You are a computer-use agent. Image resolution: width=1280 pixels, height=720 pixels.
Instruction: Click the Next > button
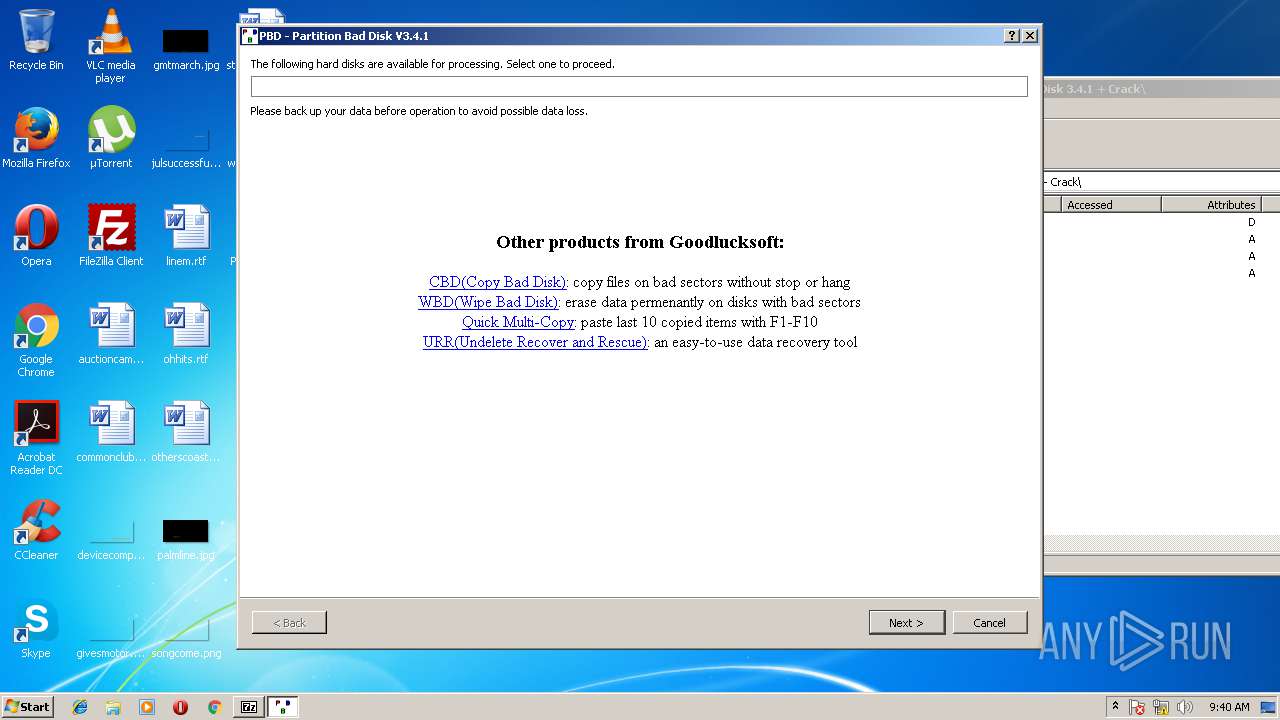[907, 622]
